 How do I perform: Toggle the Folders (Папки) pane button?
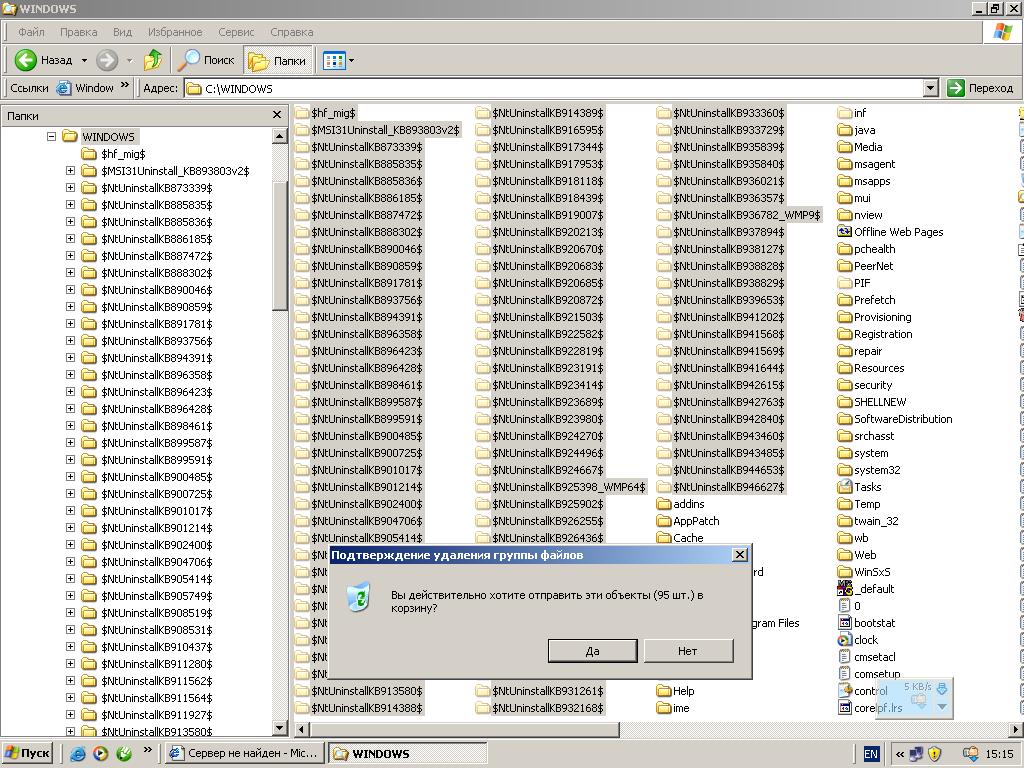pos(277,60)
